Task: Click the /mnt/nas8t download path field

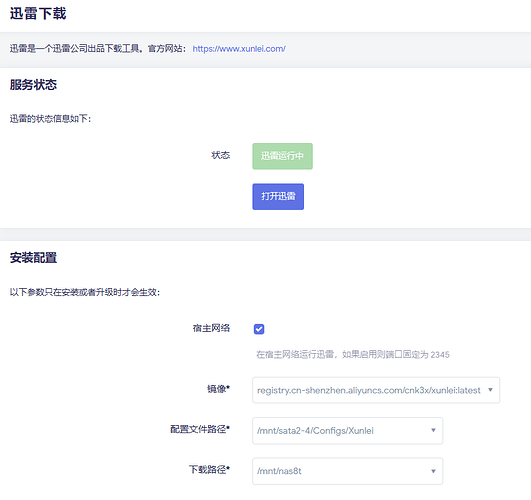Action: tap(347, 471)
